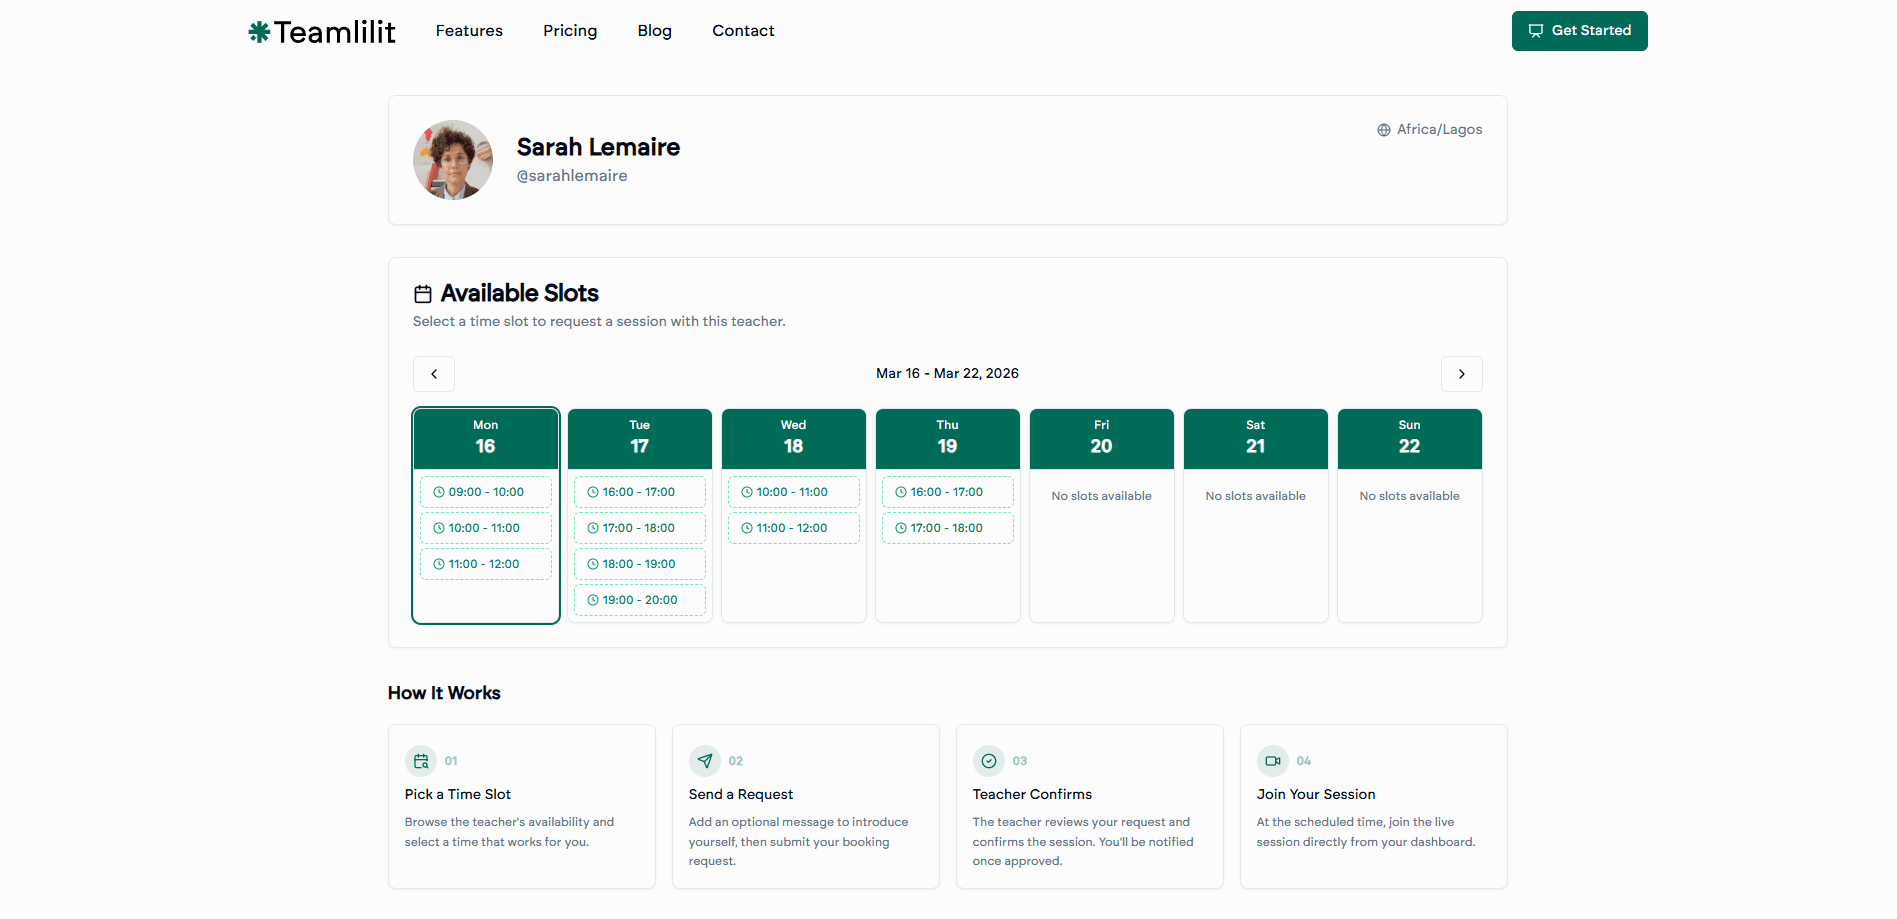This screenshot has width=1897, height=919.
Task: Click the Send a Request paper plane icon
Action: (x=705, y=761)
